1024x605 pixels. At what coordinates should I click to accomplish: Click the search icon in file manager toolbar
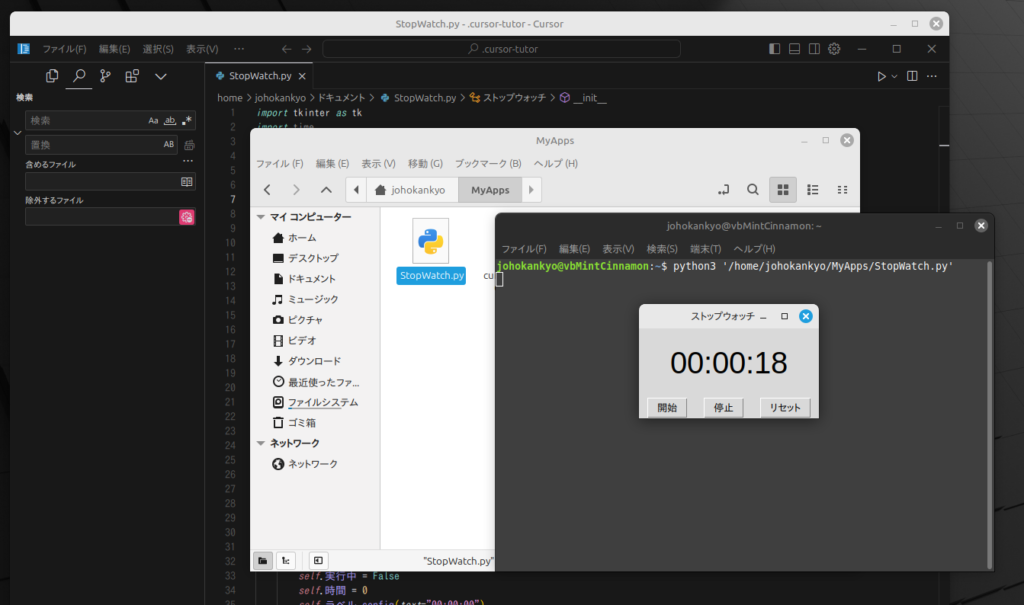point(752,189)
